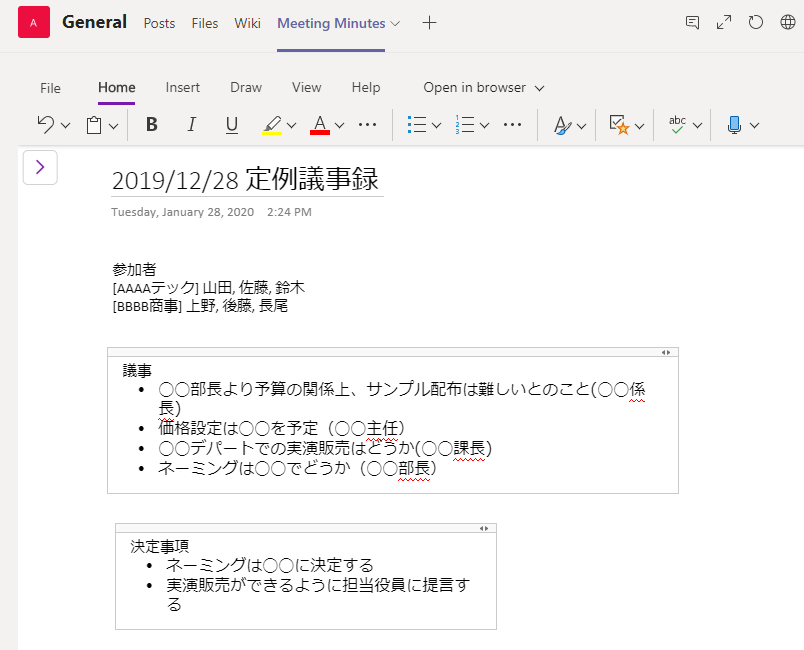
Task: Open the Meeting Minutes tab dropdown
Action: click(395, 23)
